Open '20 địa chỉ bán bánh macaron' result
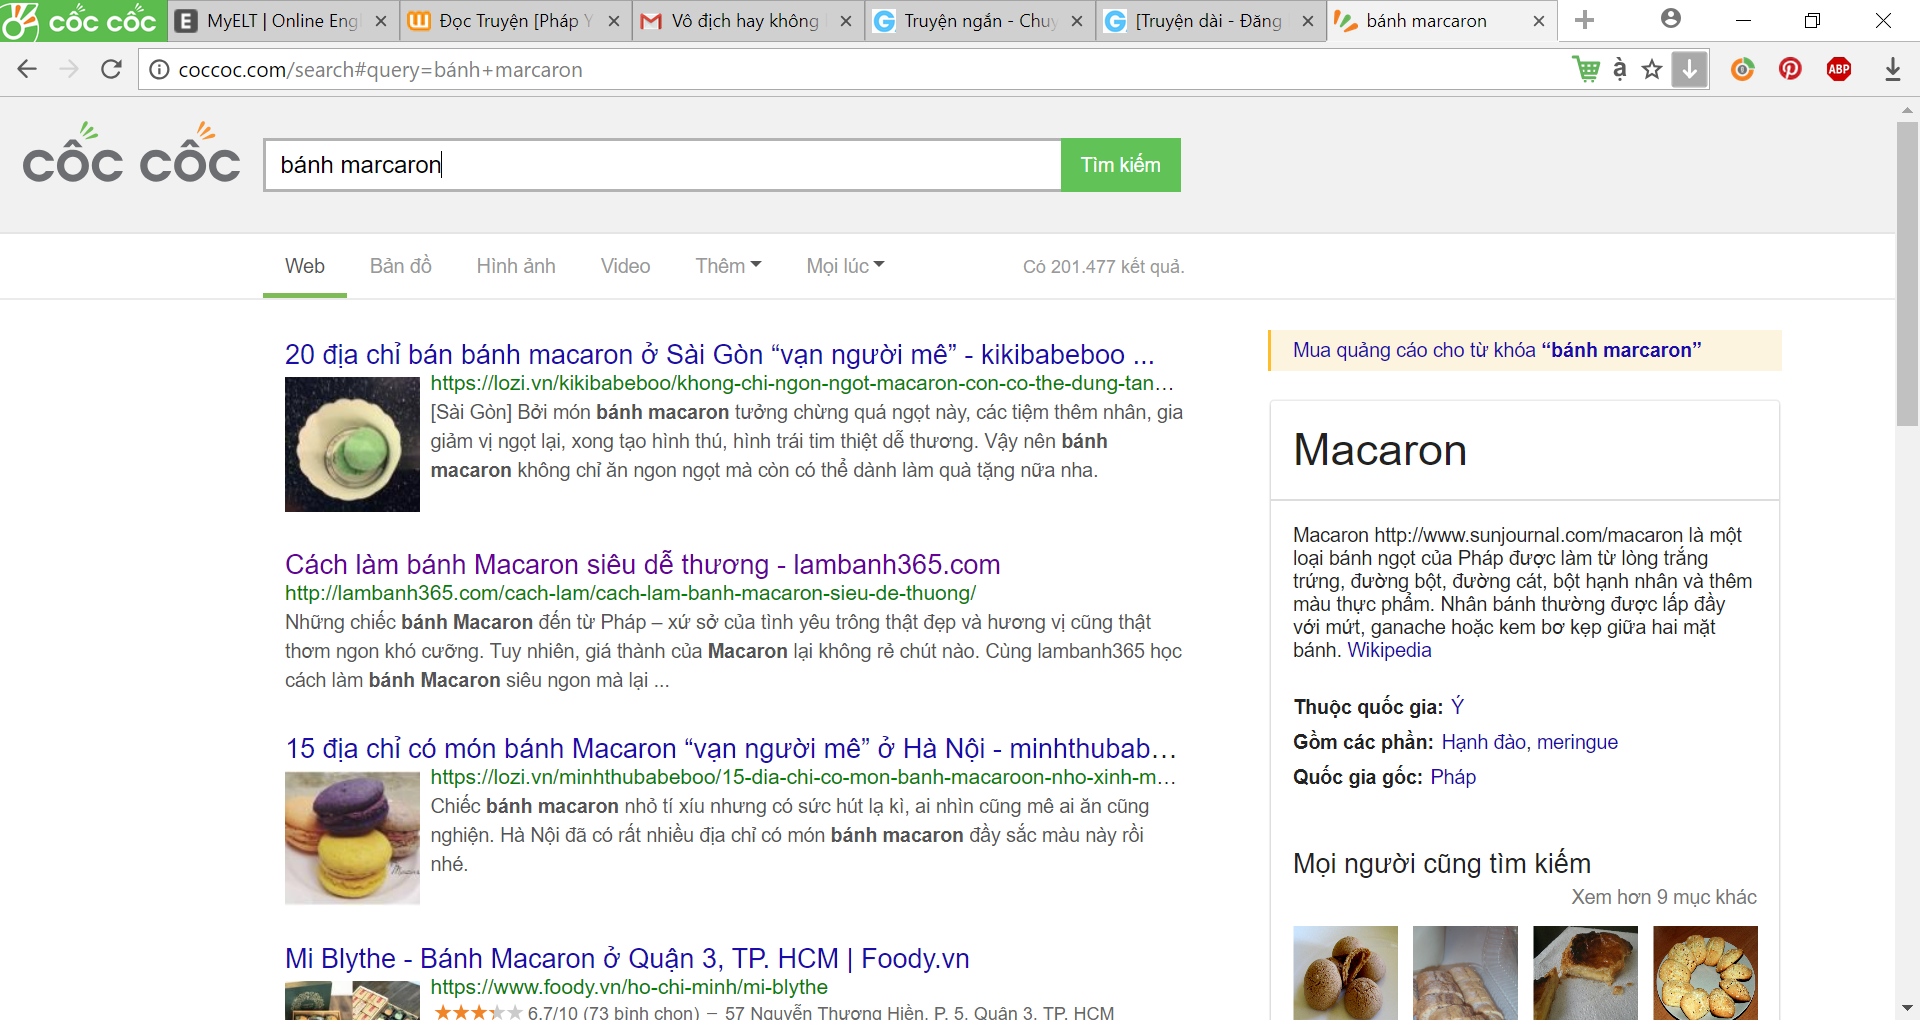The width and height of the screenshot is (1920, 1020). (x=719, y=354)
